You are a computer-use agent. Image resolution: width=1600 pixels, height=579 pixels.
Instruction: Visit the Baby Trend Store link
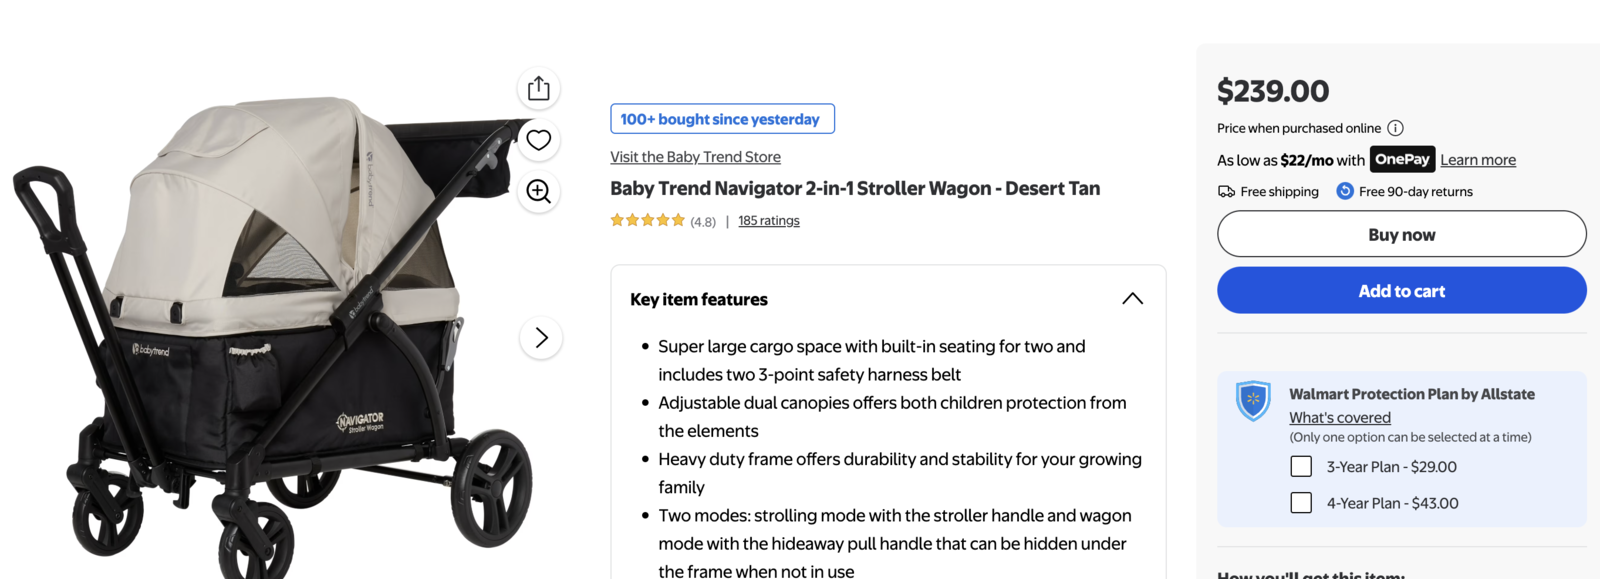[695, 157]
